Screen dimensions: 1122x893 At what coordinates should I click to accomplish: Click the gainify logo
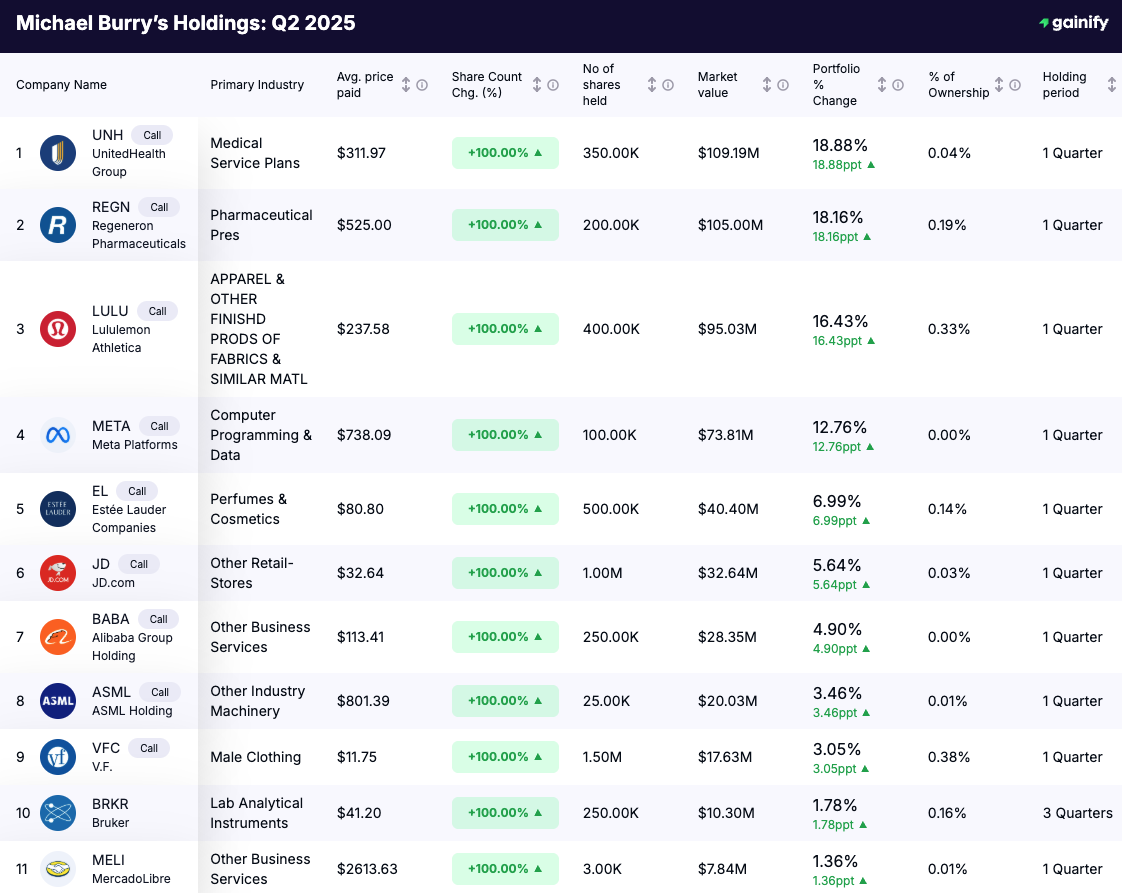coord(1073,23)
